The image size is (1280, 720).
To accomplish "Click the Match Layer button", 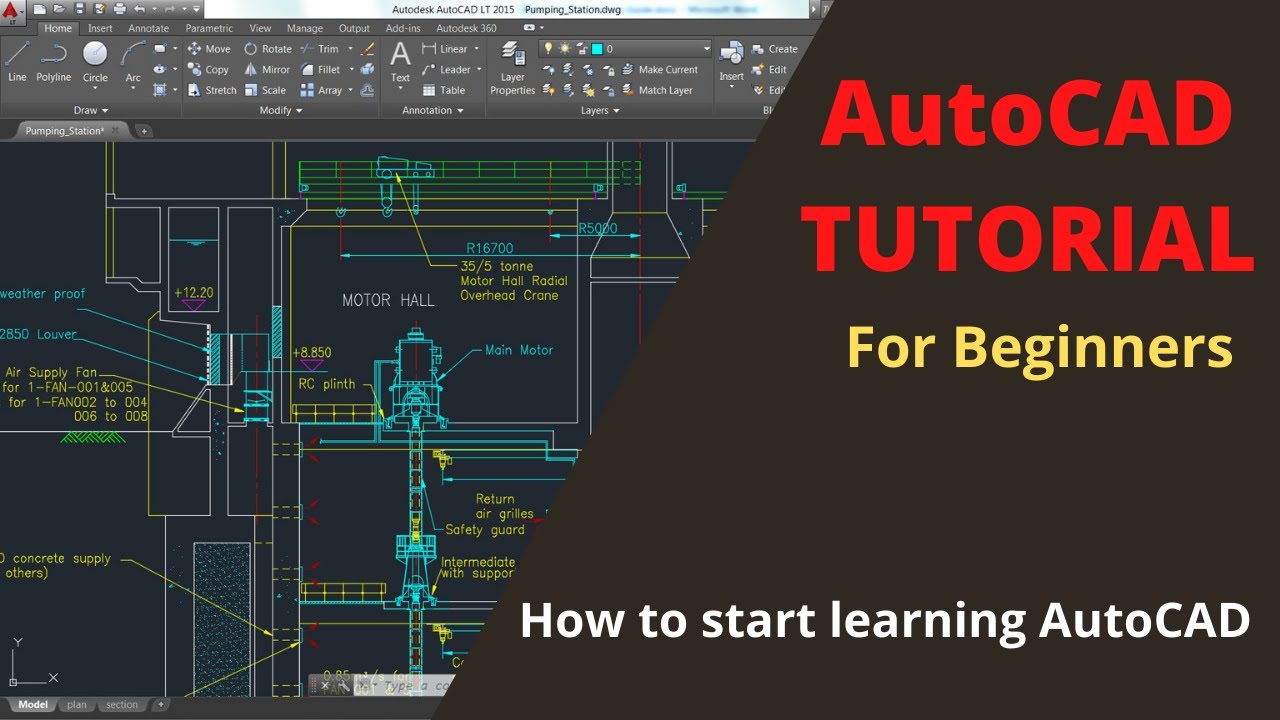I will [x=657, y=90].
